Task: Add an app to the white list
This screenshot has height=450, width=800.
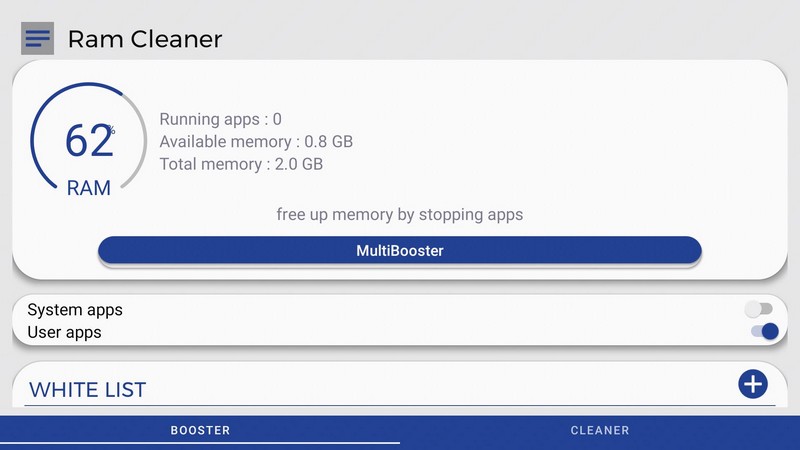Action: [x=752, y=384]
